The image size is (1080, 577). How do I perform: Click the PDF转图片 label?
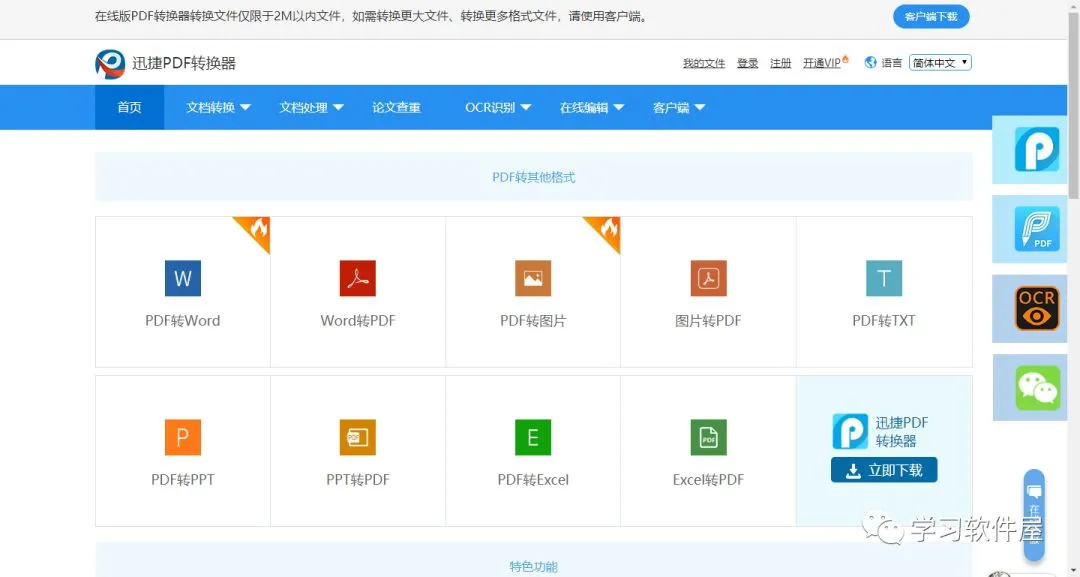533,321
